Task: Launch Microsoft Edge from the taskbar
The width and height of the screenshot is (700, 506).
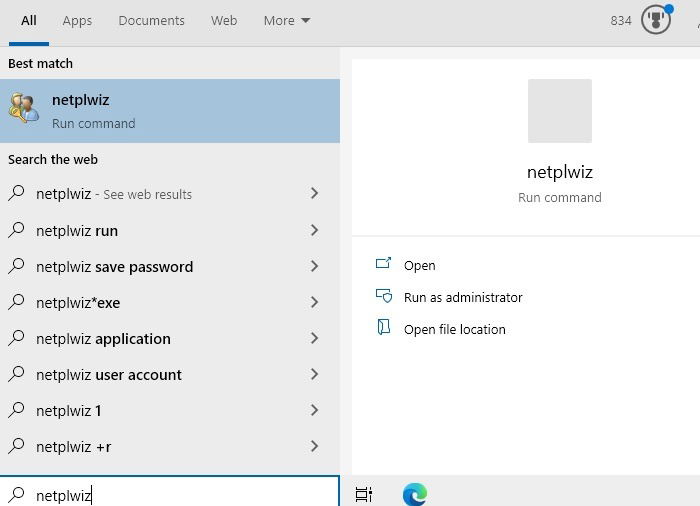Action: click(x=415, y=494)
